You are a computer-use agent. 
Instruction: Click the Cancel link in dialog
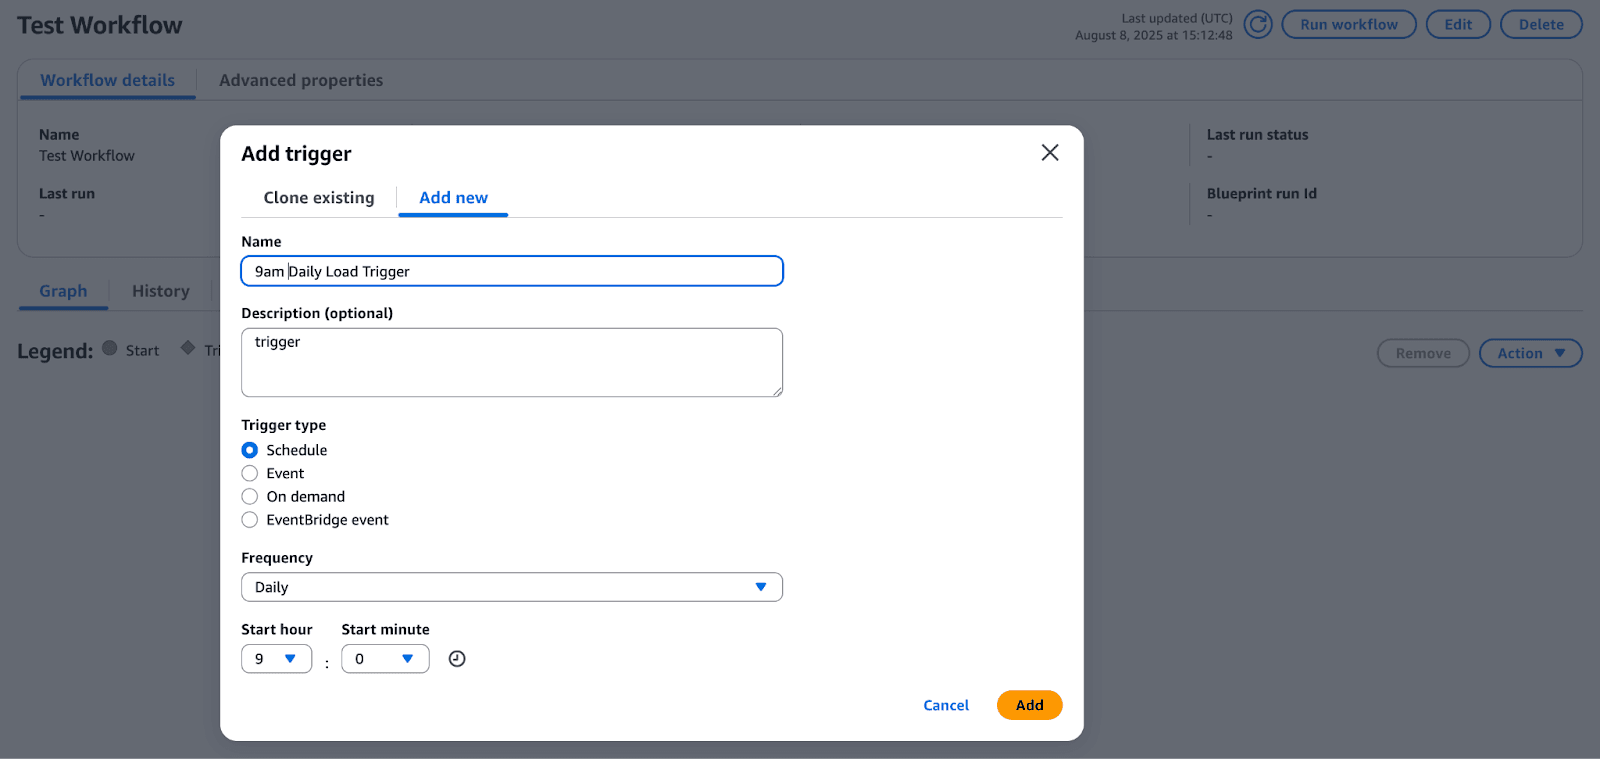point(945,705)
